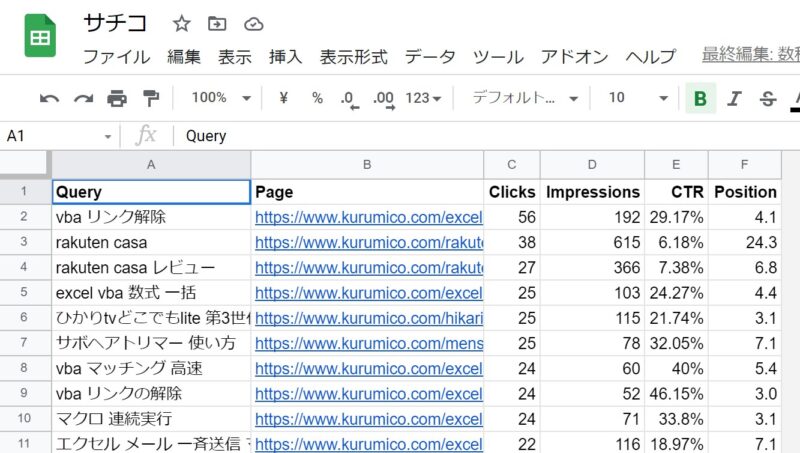Check the cloud save status icon
This screenshot has width=800, height=453.
[x=253, y=23]
